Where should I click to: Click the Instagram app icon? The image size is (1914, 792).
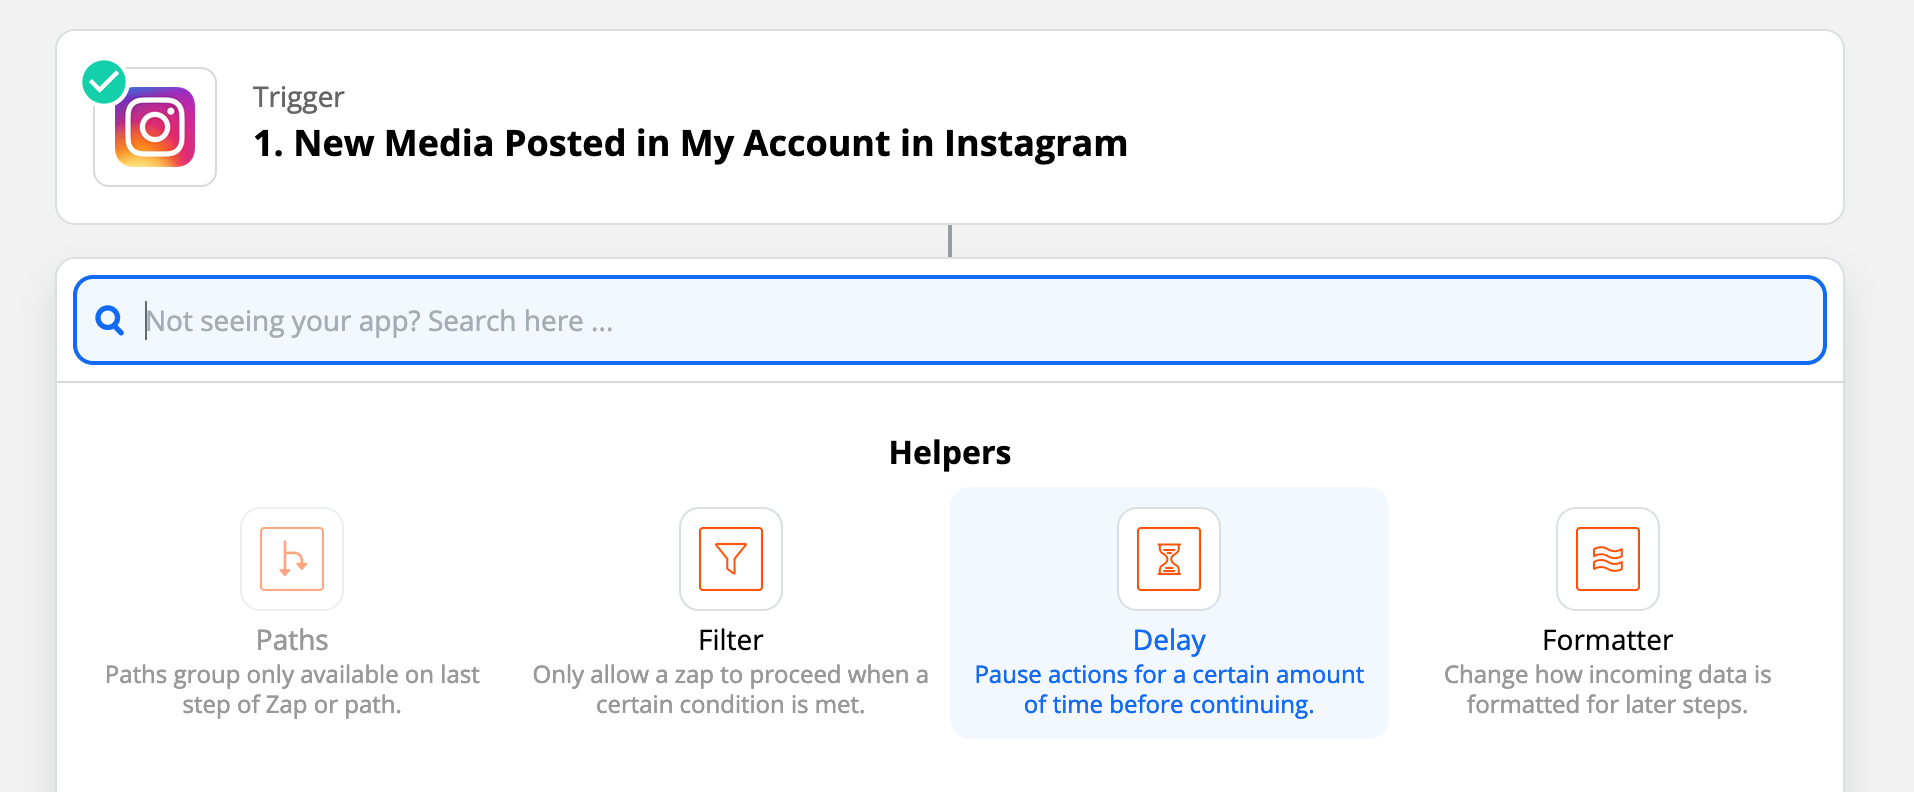tap(155, 127)
